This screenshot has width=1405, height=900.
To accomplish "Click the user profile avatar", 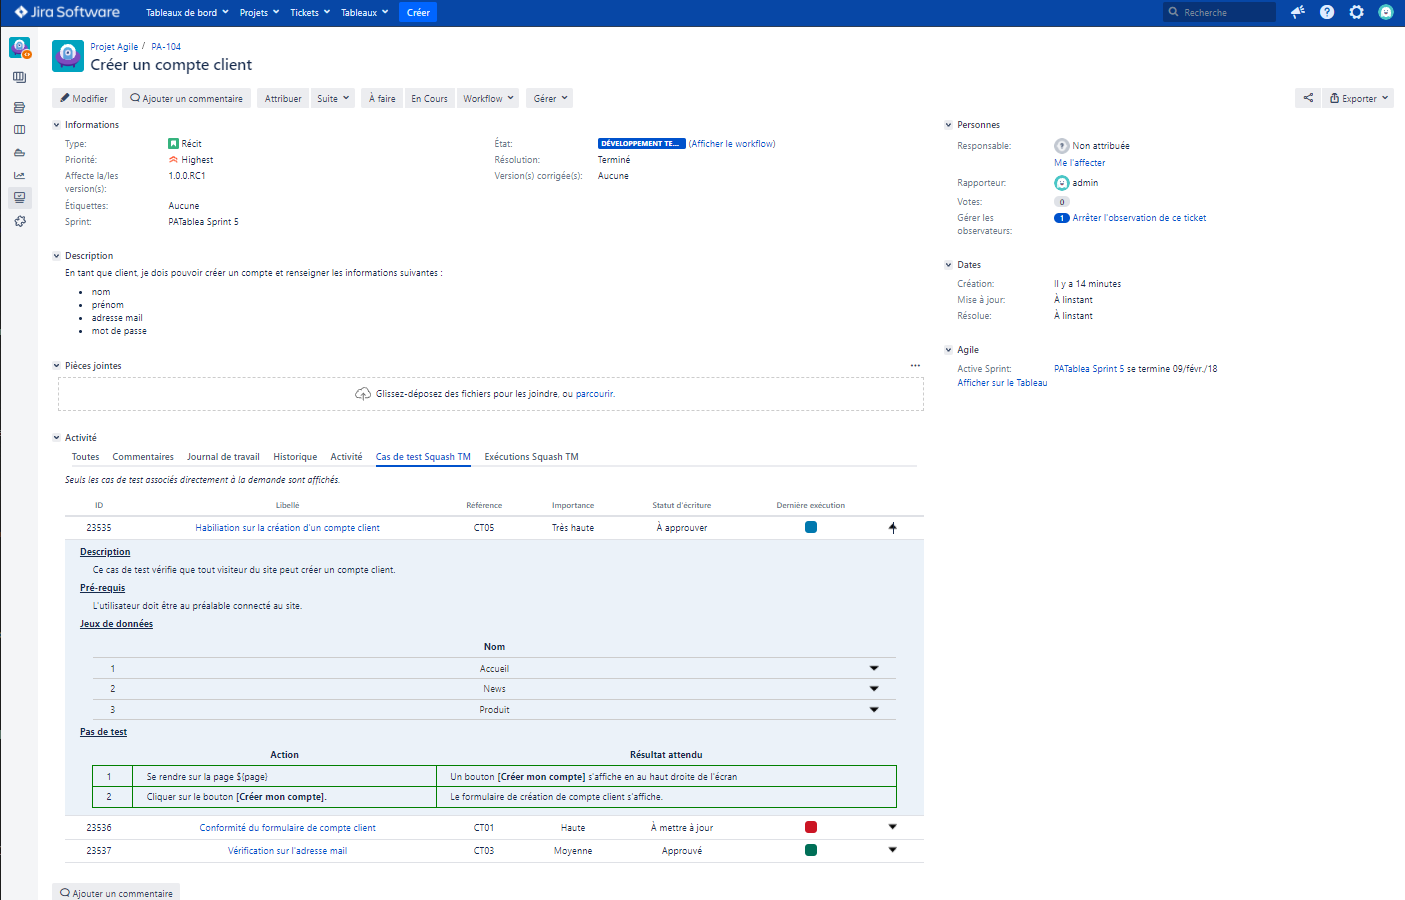I will (x=1385, y=12).
